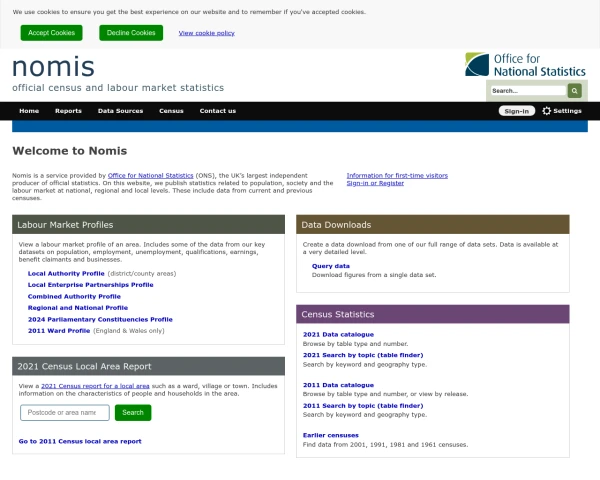The height and width of the screenshot is (480, 600).
Task: Open Information for first-time visitors
Action: point(397,176)
